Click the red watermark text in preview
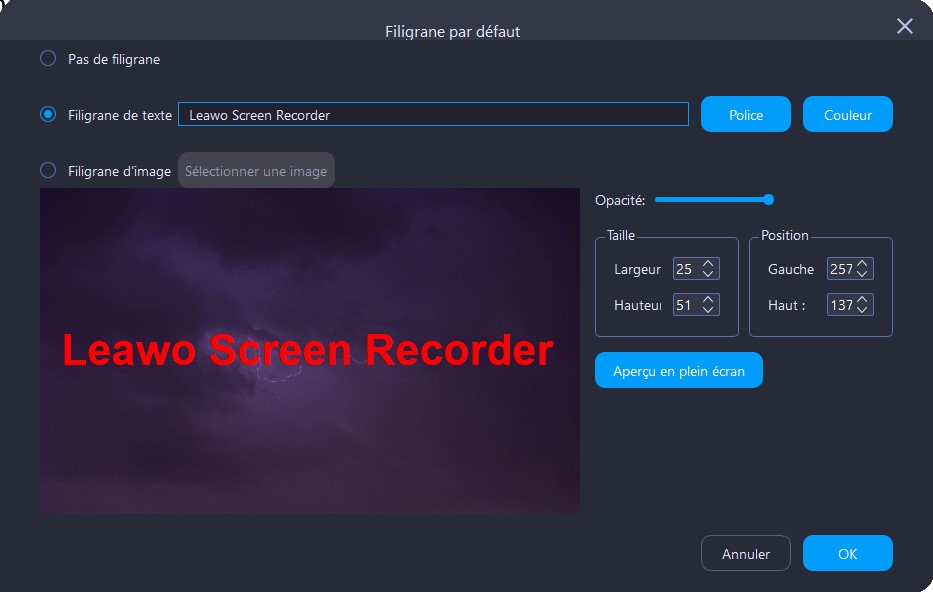933x592 pixels. [x=308, y=350]
